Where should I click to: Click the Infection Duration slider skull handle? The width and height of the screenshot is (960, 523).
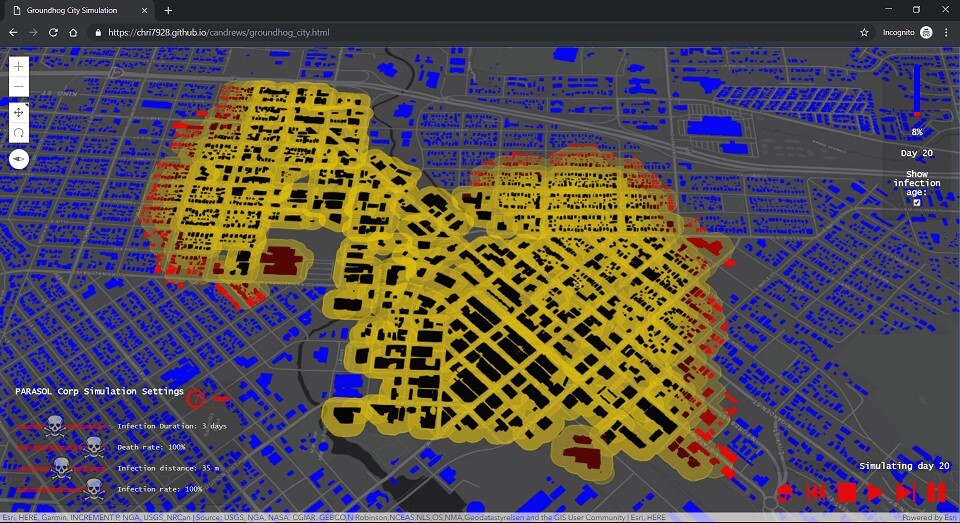55,426
